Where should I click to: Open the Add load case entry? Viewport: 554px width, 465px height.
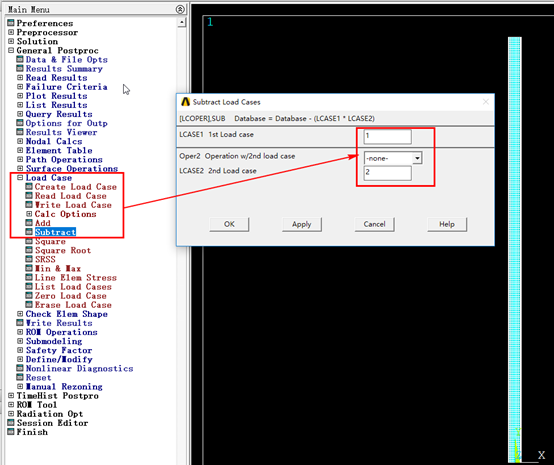(x=43, y=223)
